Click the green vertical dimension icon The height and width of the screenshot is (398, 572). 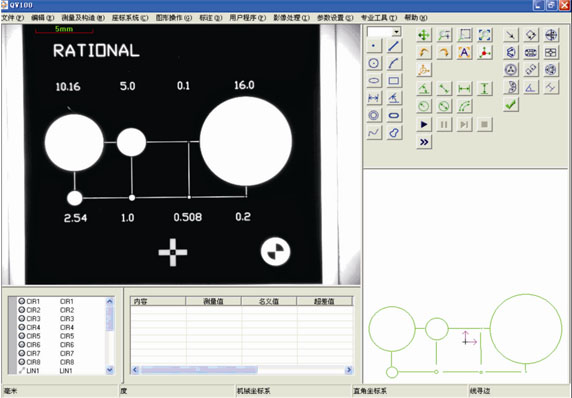(484, 89)
